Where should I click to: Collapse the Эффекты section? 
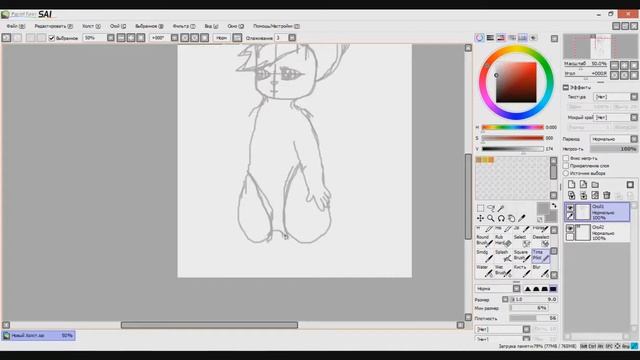pos(566,87)
